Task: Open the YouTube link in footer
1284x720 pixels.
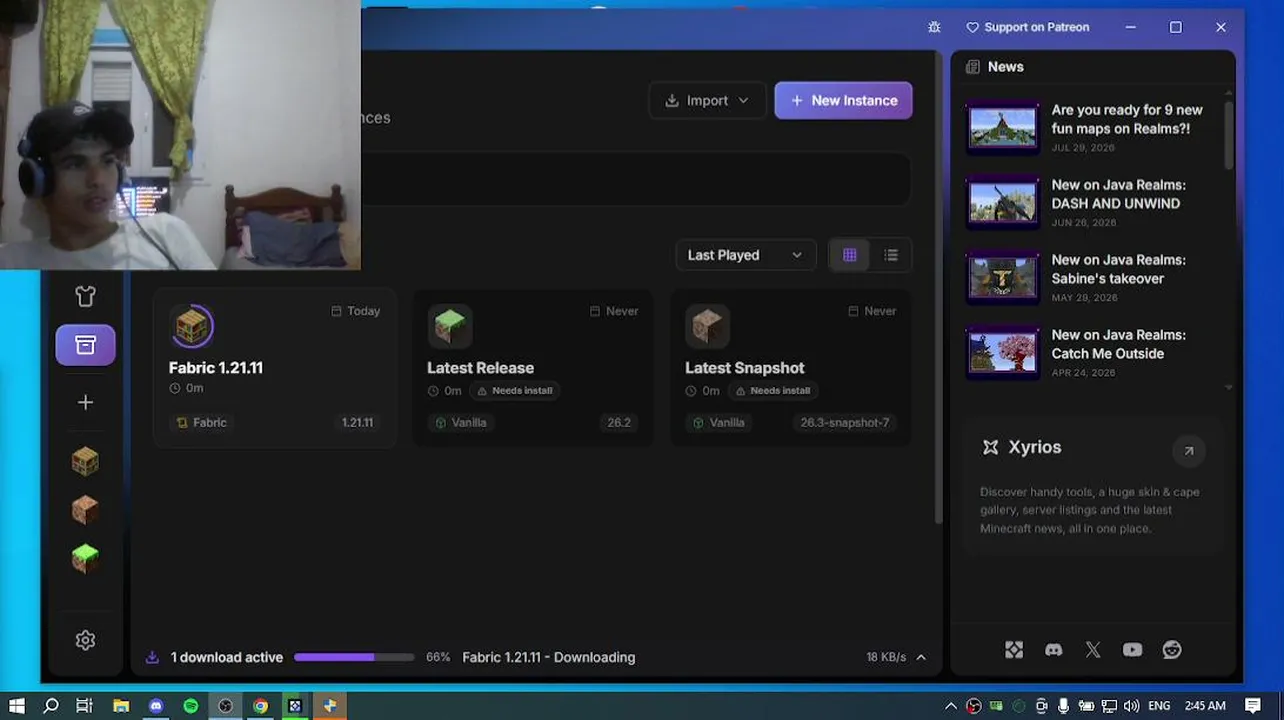Action: (x=1132, y=650)
